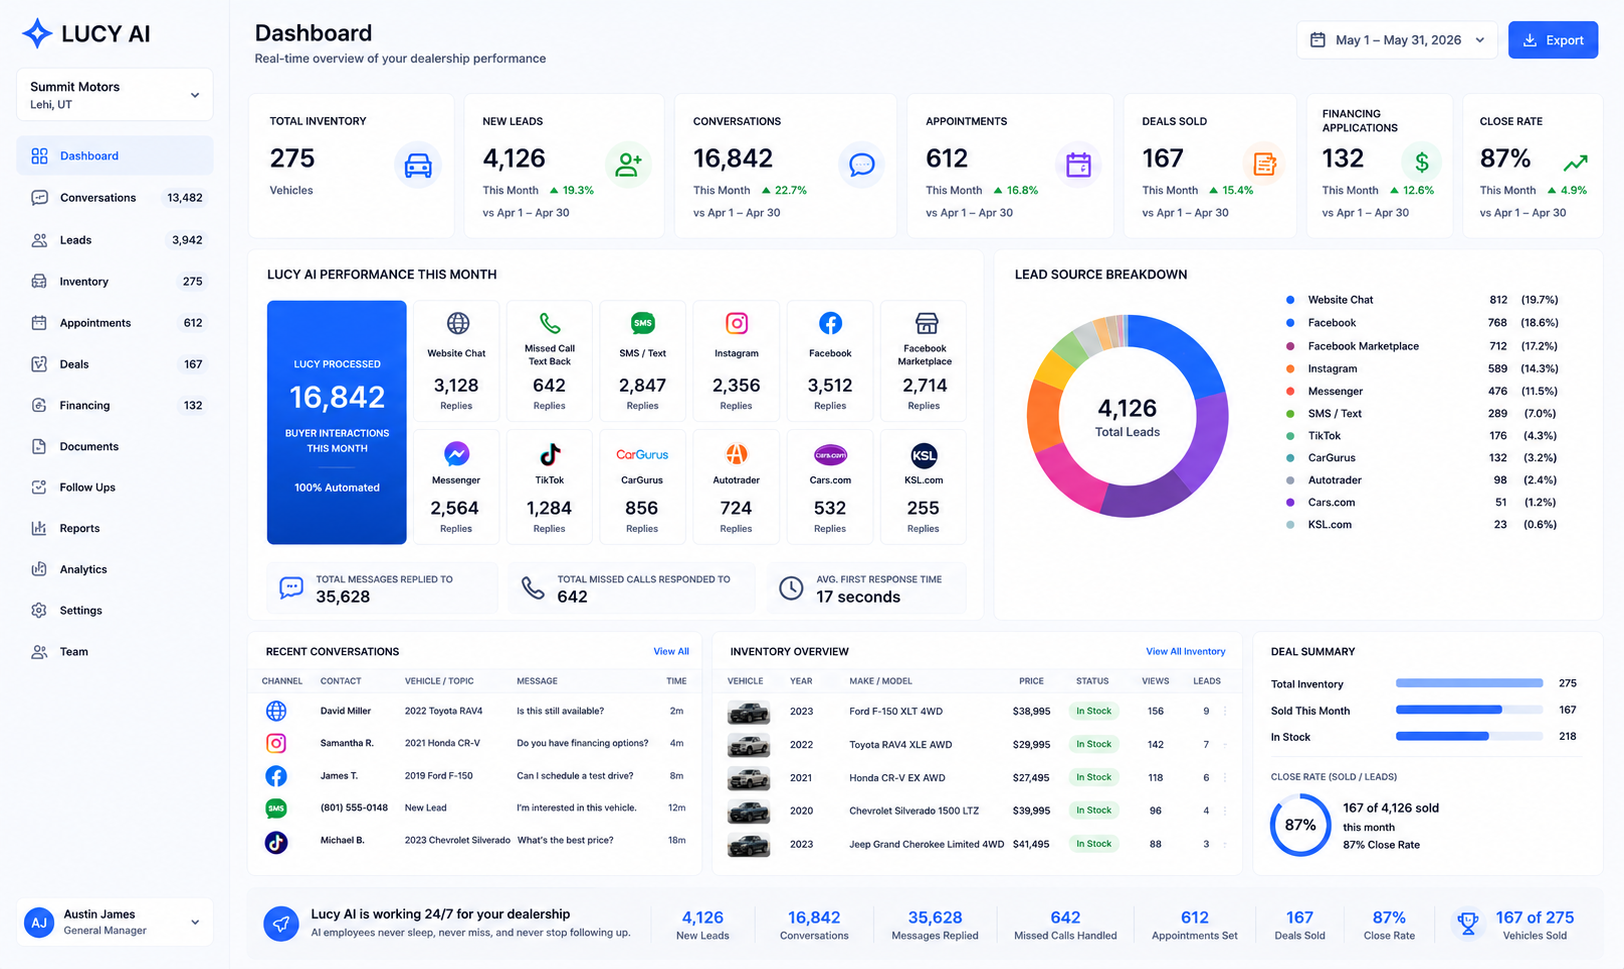Screen dimensions: 1624x969
Task: Click the Sold This Month progress bar
Action: (x=1469, y=710)
